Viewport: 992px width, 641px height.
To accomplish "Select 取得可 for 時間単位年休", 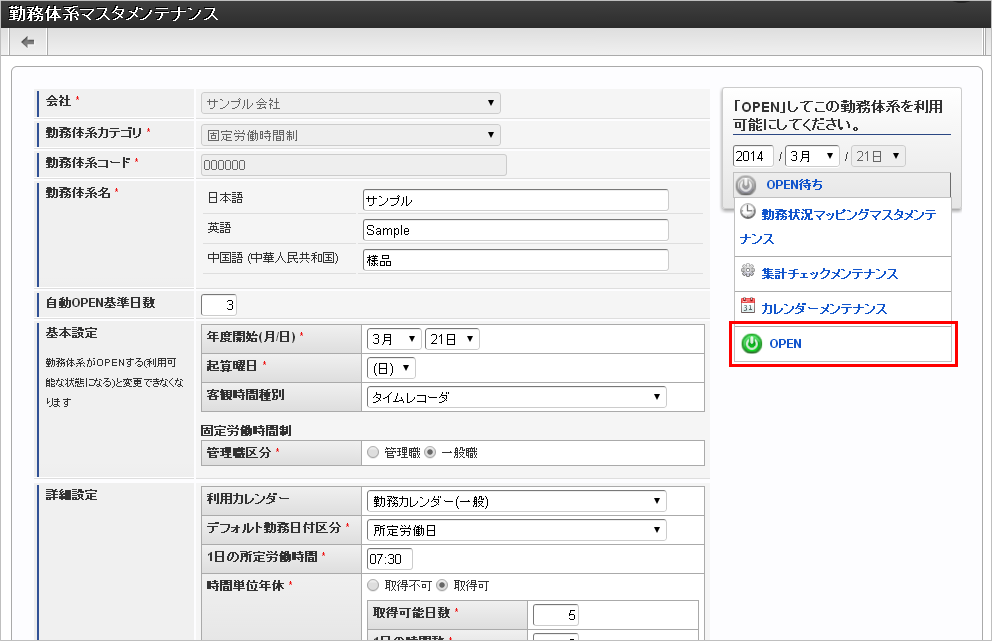I will [x=442, y=585].
